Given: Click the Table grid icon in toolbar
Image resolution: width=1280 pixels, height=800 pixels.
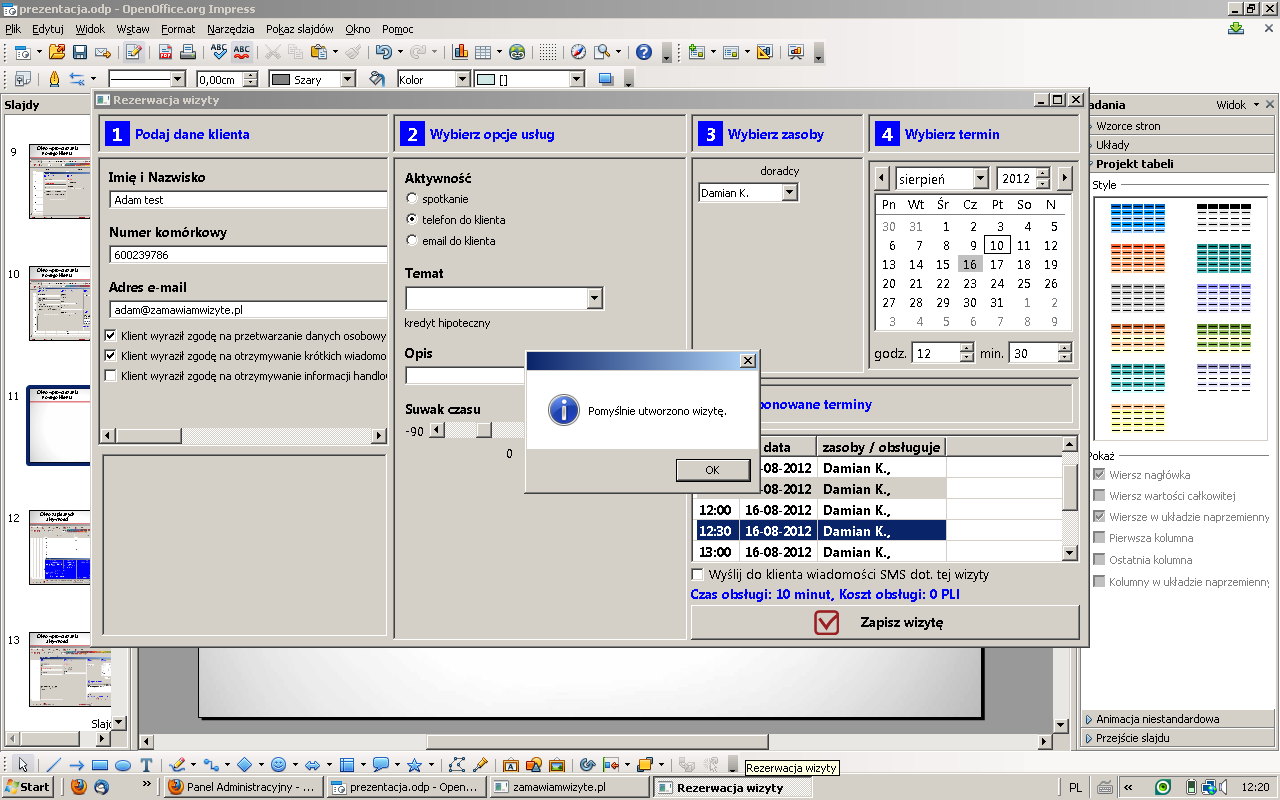Looking at the screenshot, I should pyautogui.click(x=482, y=52).
